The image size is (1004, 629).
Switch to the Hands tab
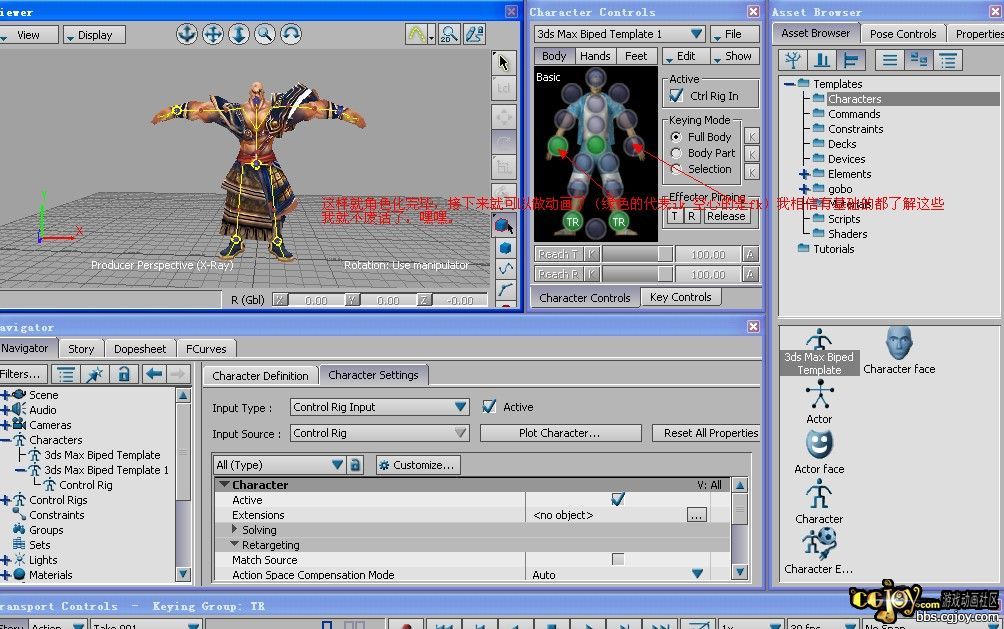click(x=595, y=56)
